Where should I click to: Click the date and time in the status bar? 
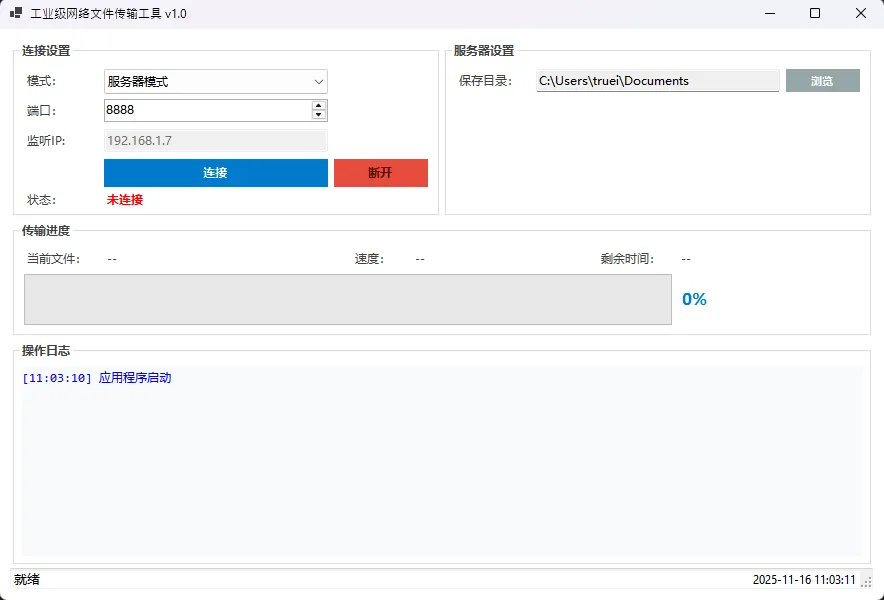point(803,580)
